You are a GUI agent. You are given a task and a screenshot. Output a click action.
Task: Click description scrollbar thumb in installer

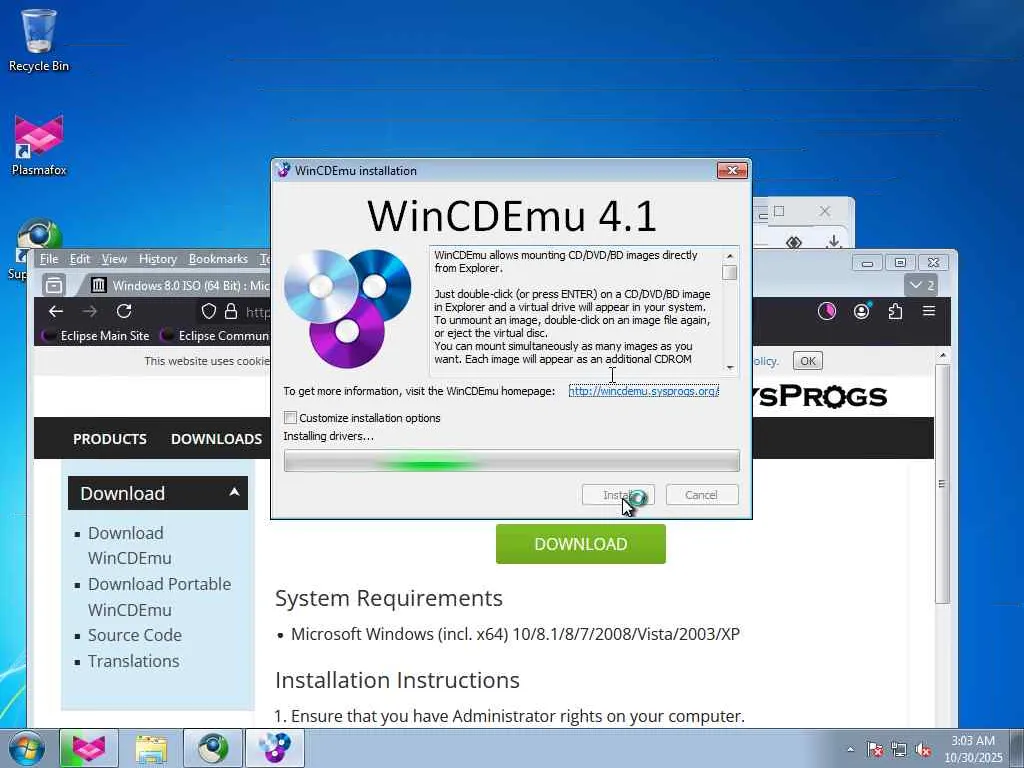point(730,272)
